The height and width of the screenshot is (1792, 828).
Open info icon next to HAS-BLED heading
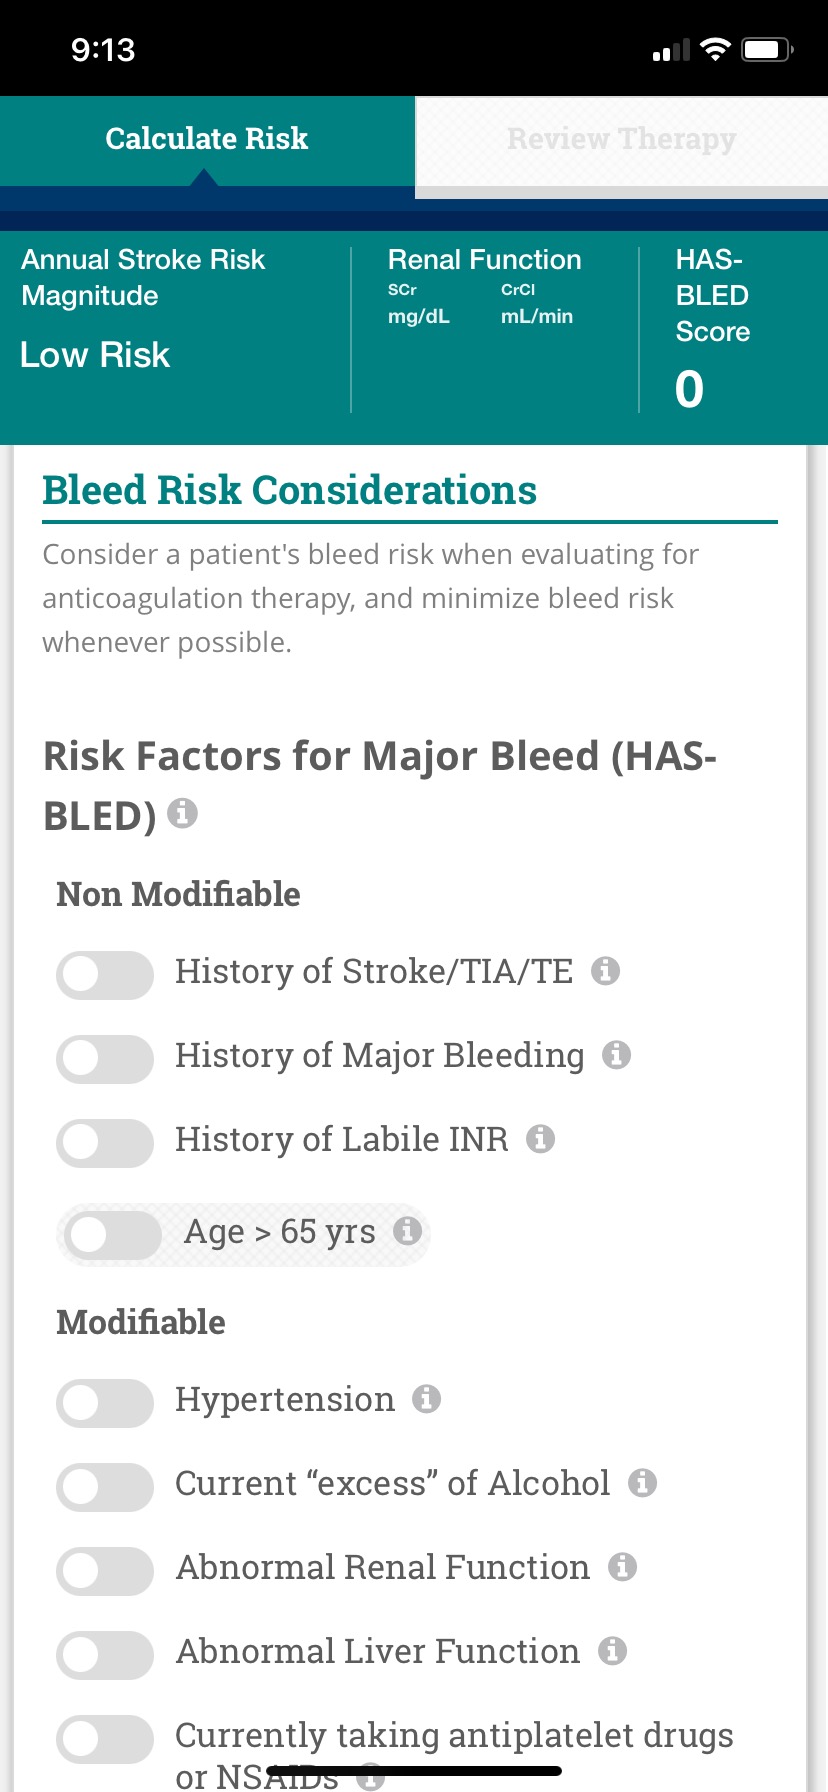point(182,813)
